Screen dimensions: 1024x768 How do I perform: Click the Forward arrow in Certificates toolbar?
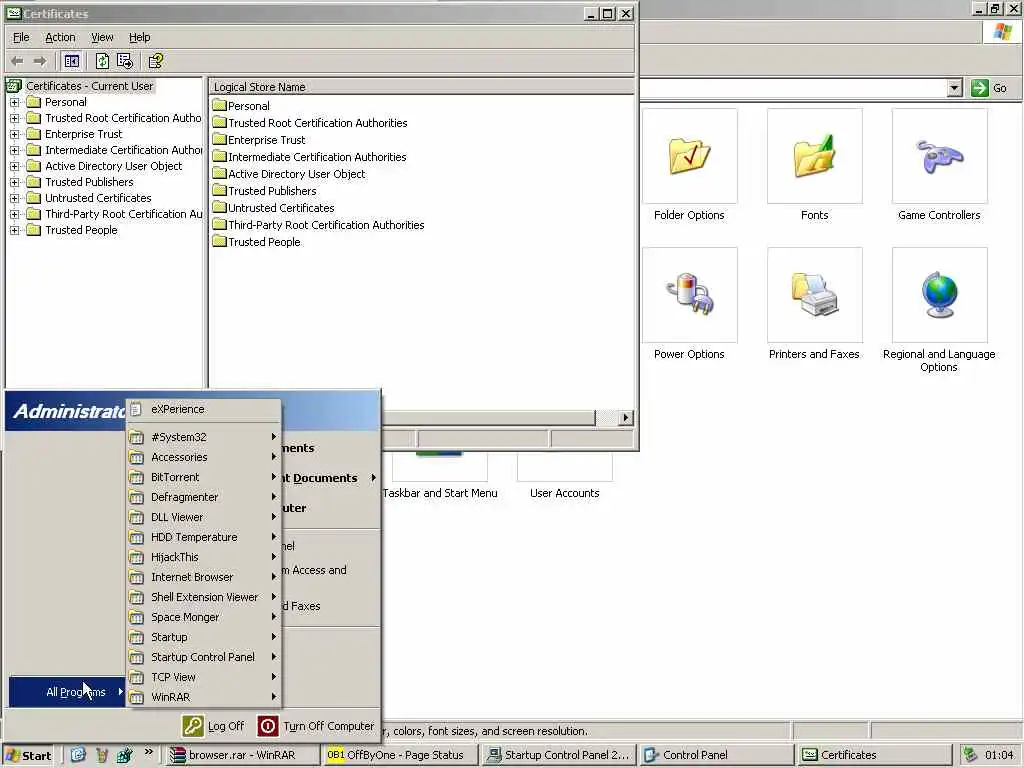[x=40, y=61]
